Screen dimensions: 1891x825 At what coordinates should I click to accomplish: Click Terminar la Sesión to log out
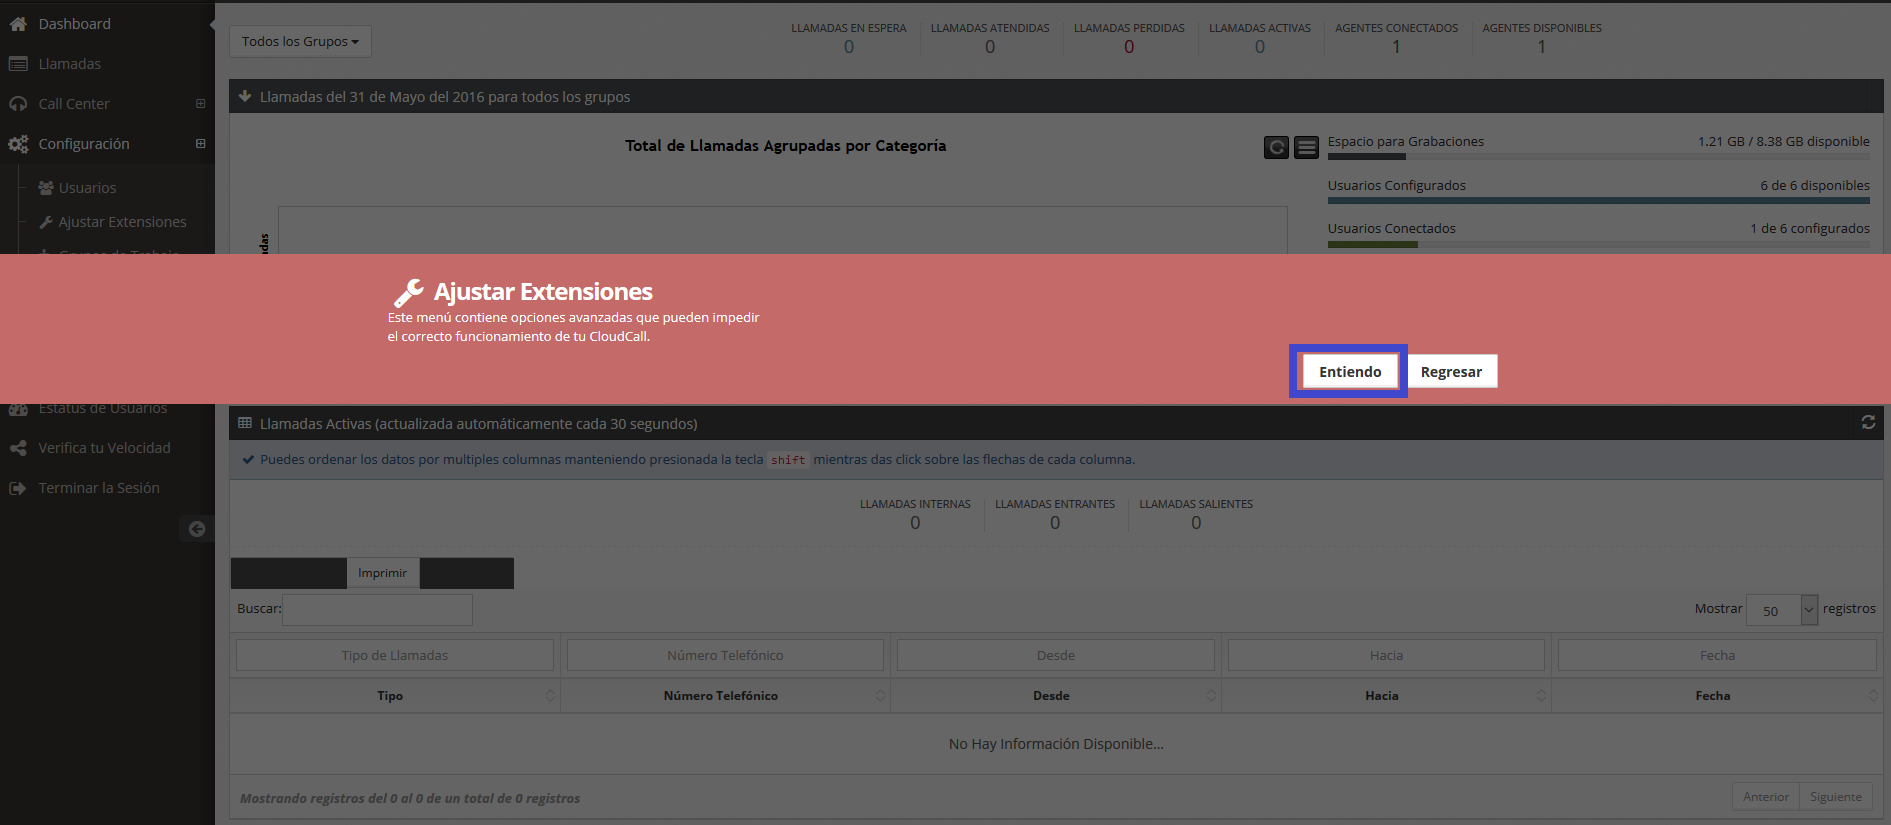click(99, 488)
